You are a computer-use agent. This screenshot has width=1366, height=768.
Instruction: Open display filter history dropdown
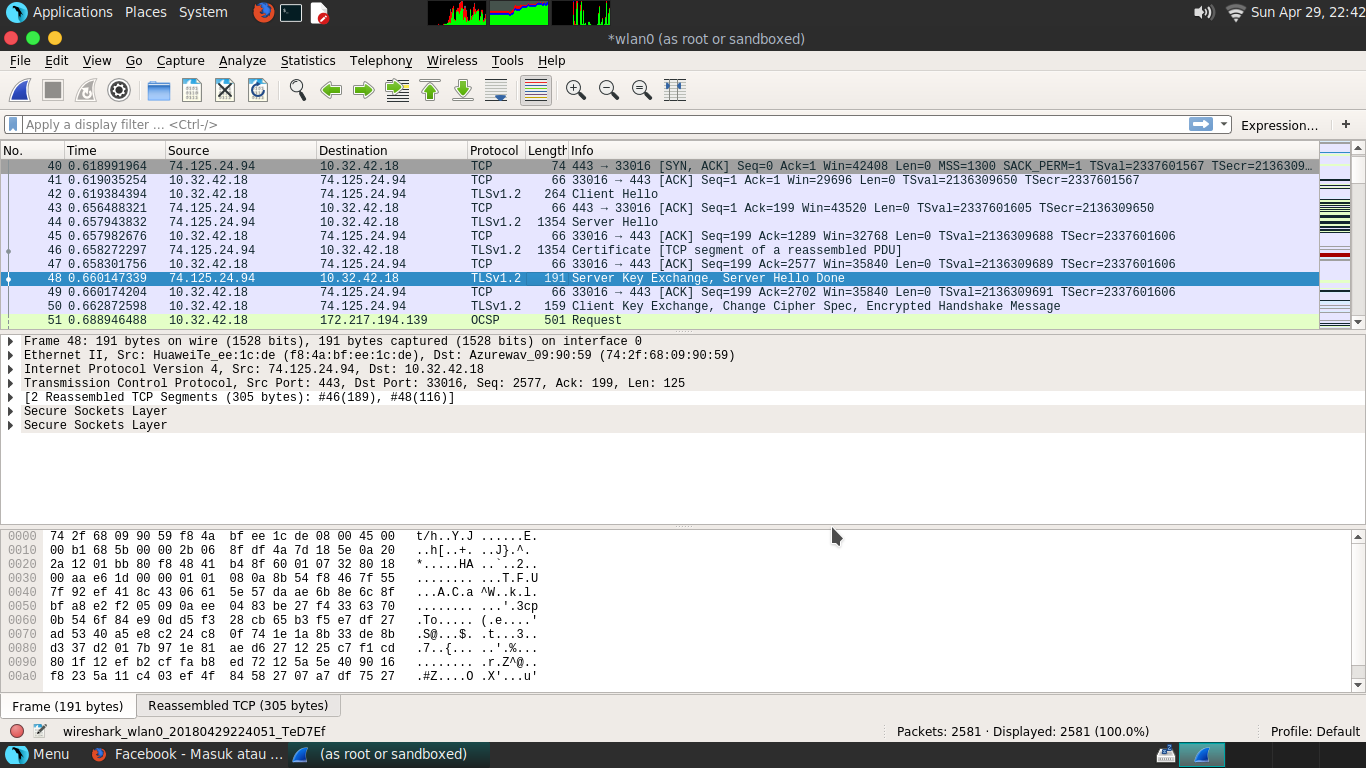coord(1224,124)
